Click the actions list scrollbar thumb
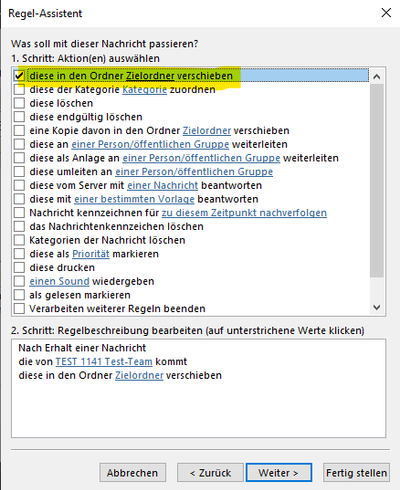400x490 pixels. click(x=377, y=180)
